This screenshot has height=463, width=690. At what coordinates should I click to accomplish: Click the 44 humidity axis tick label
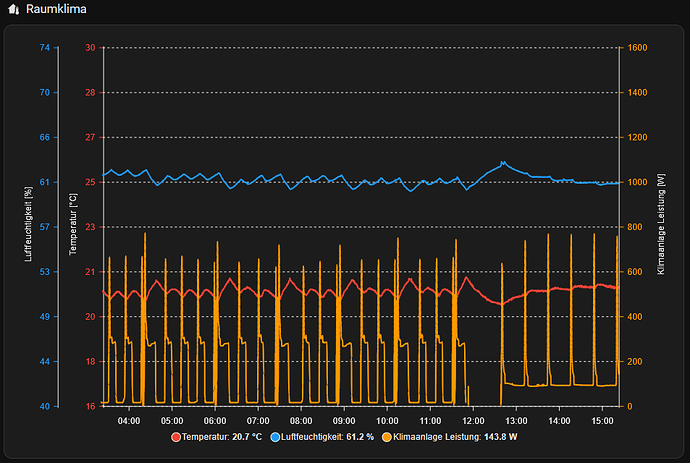pyautogui.click(x=45, y=362)
